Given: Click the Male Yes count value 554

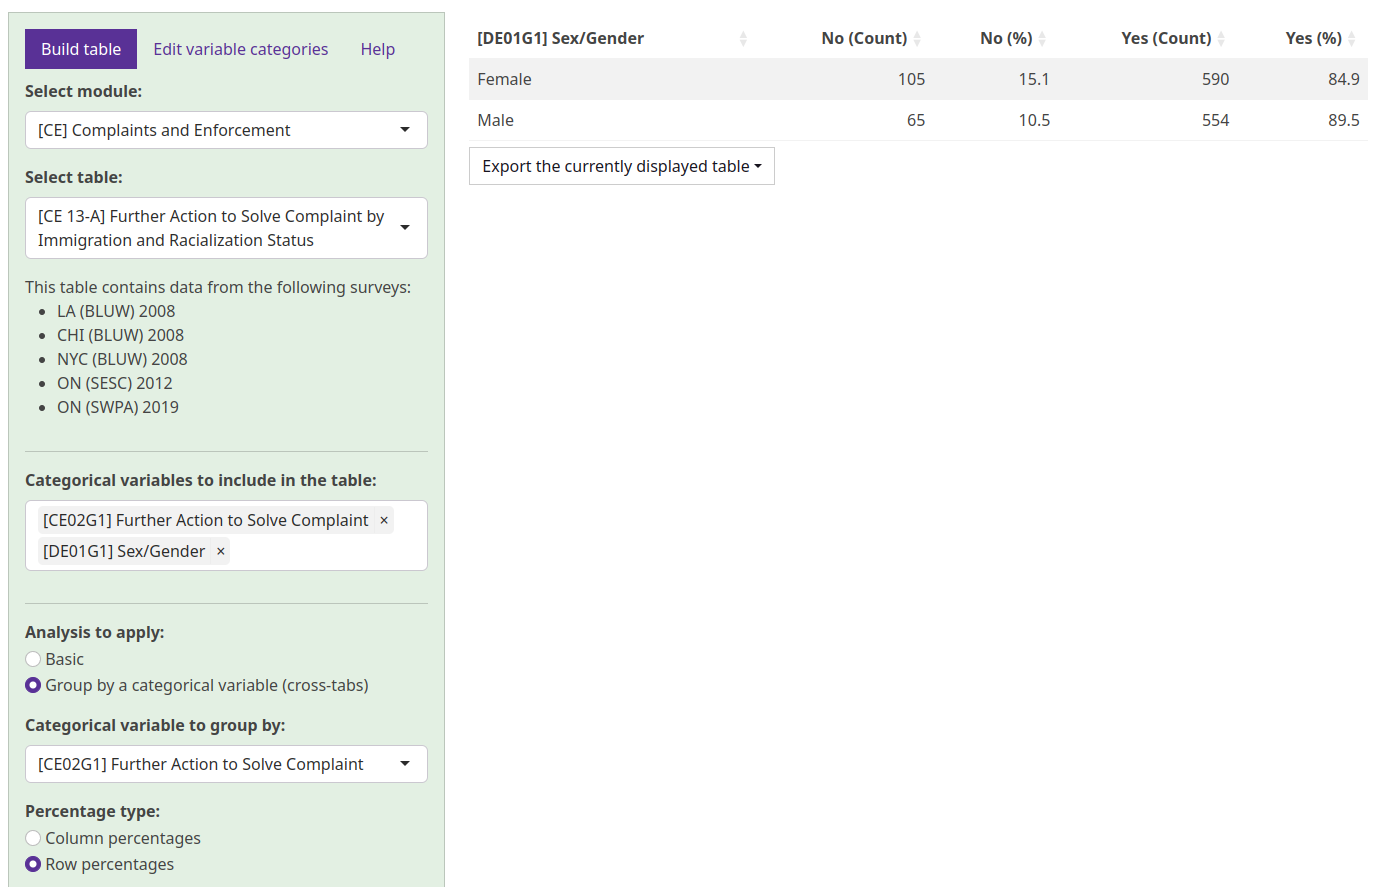Looking at the screenshot, I should click(x=1215, y=120).
